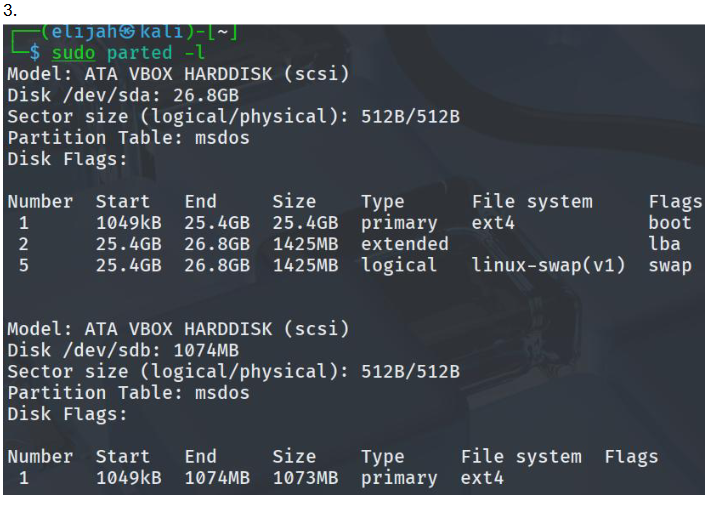Click the ext4 file system in sdb table

point(482,478)
